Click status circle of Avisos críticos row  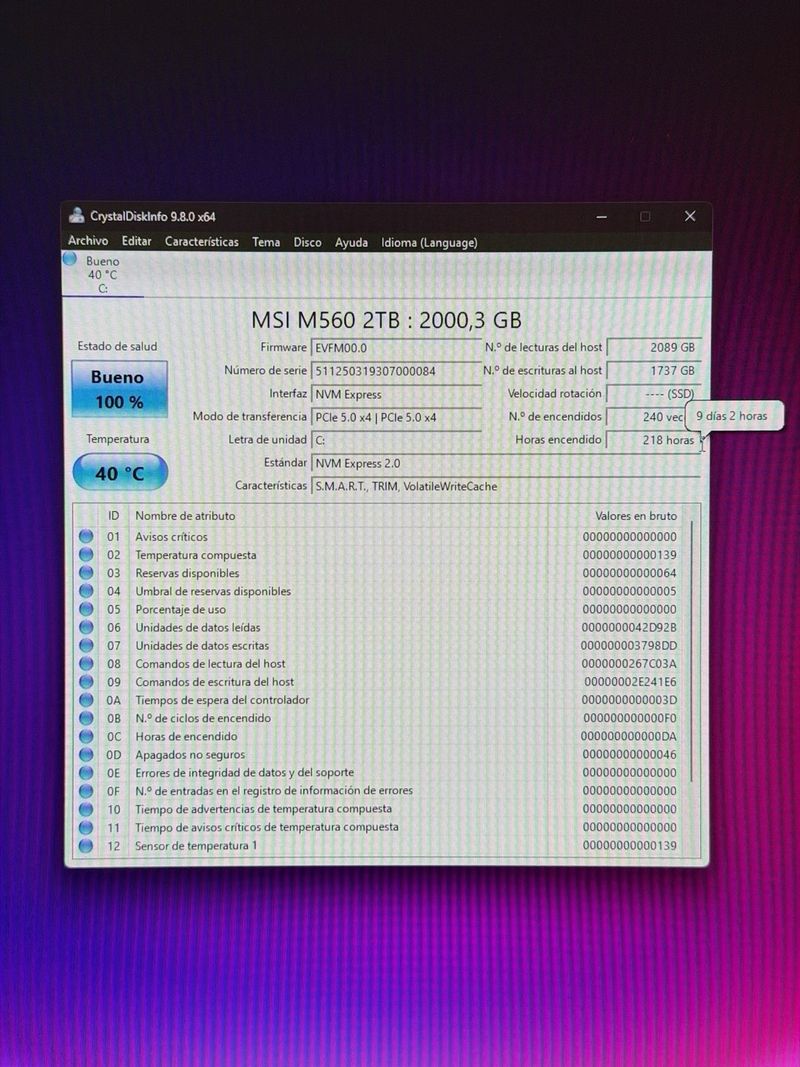[x=86, y=536]
